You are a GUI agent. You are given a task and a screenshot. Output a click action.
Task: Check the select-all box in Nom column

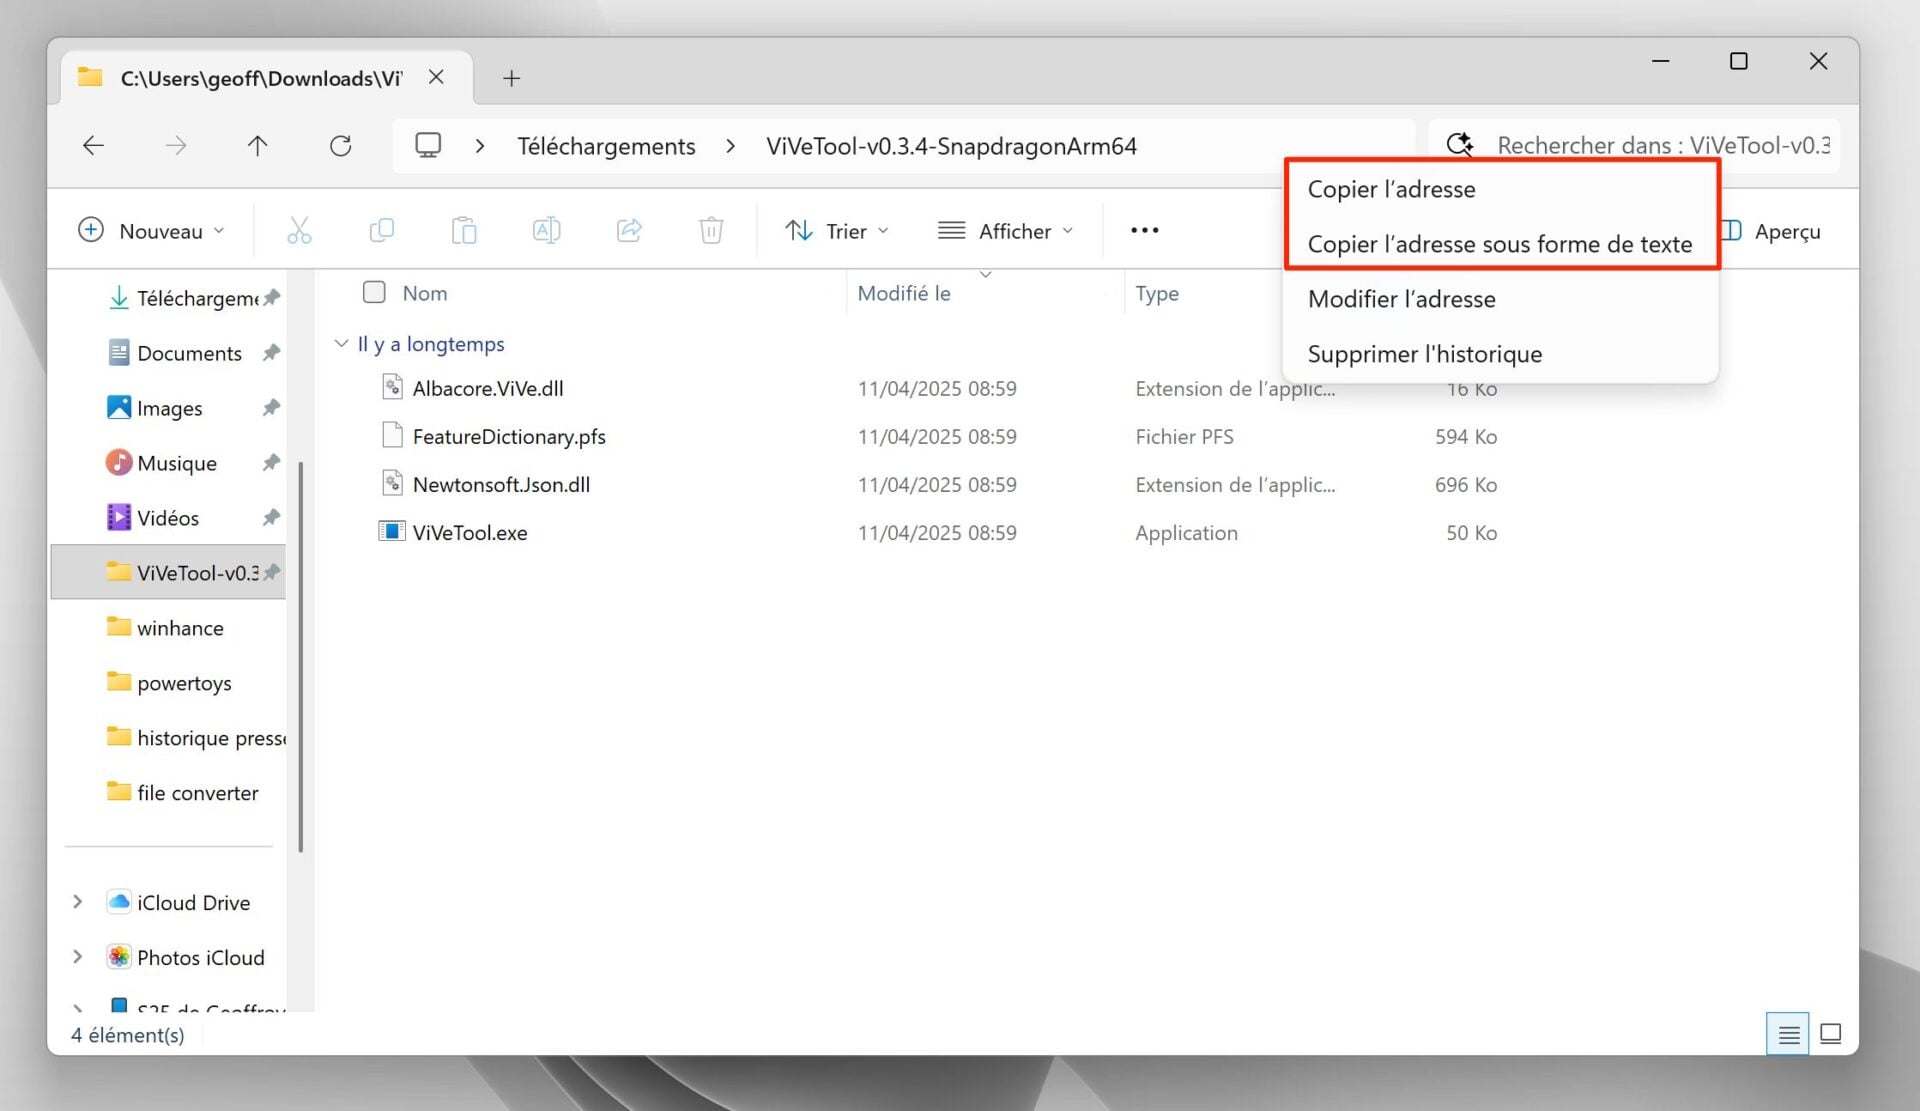(374, 292)
